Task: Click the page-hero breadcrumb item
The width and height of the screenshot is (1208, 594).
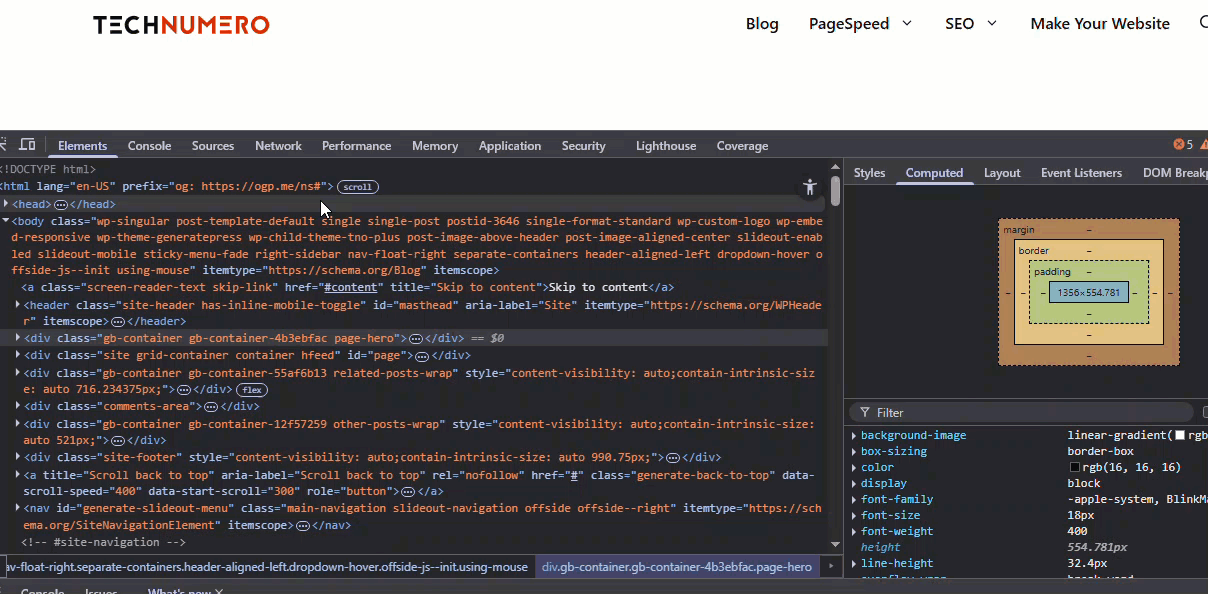Action: click(677, 567)
